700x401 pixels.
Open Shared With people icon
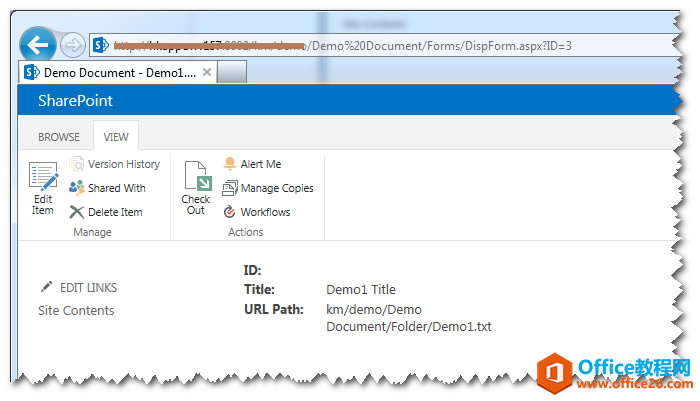click(x=76, y=188)
